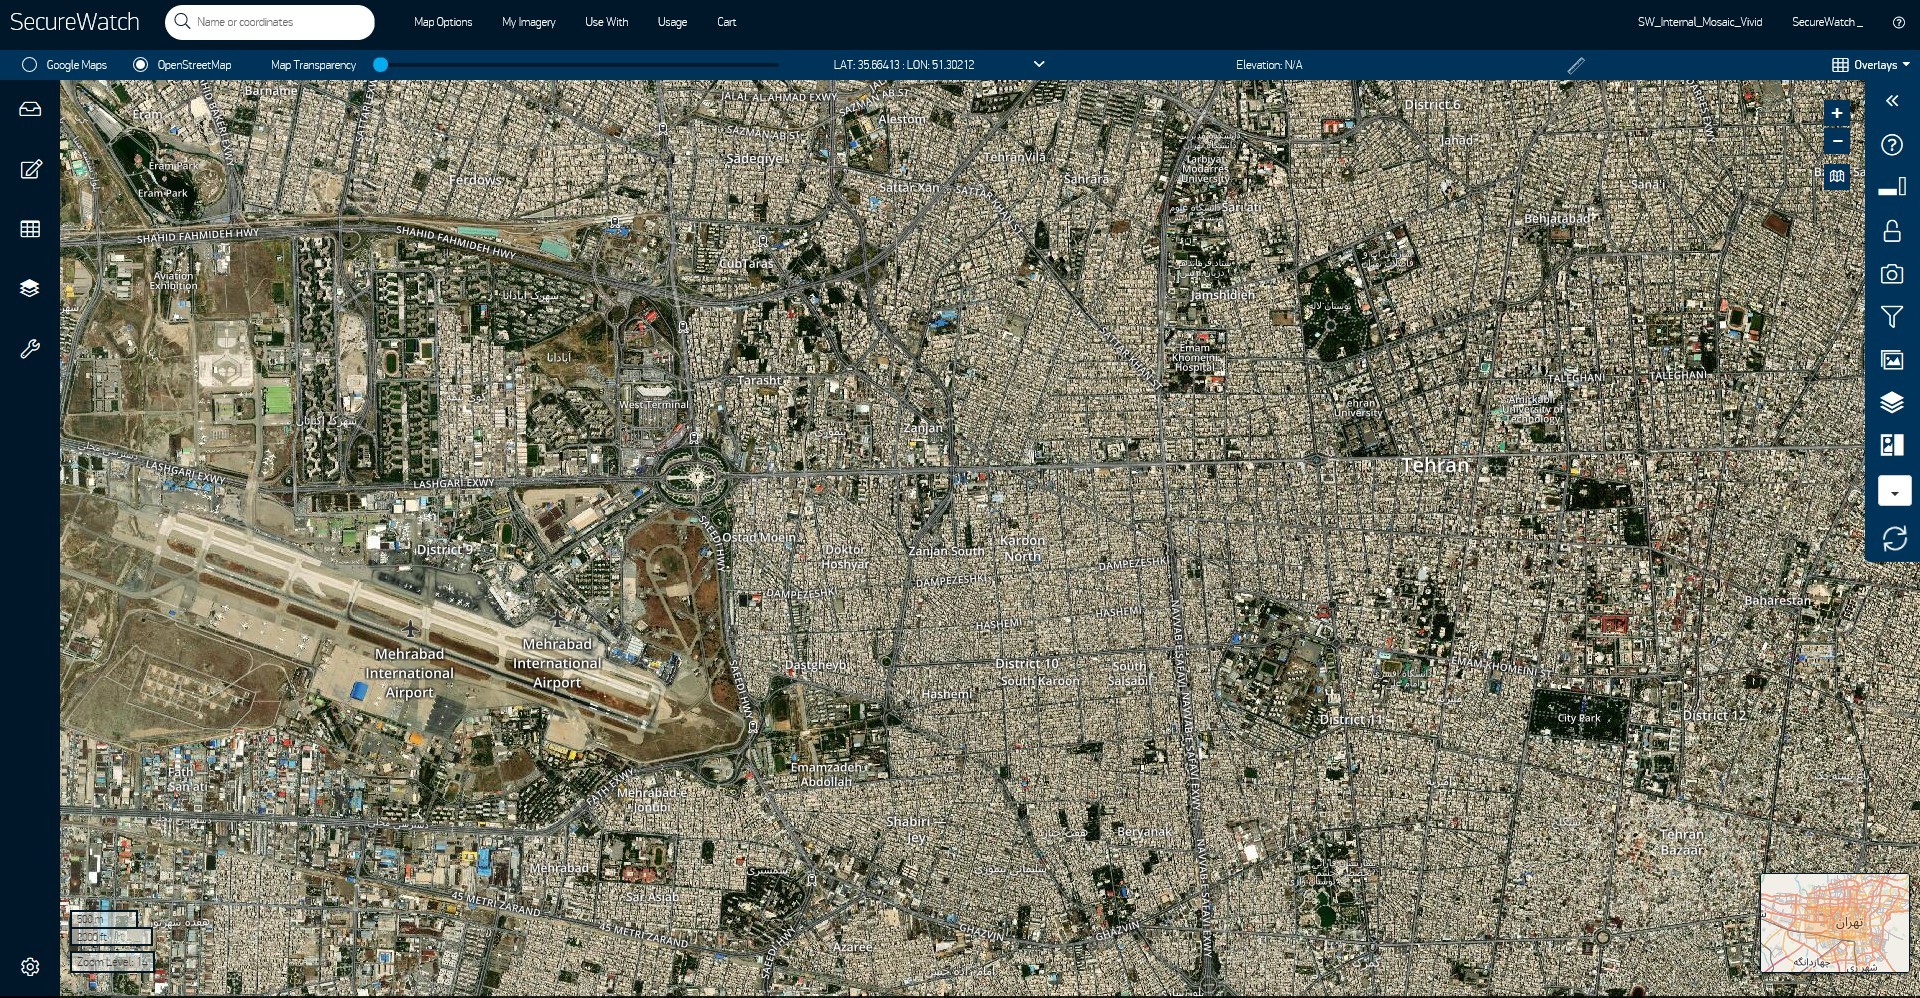
Task: Open the stacked layers icon in right toolbar
Action: [x=1892, y=403]
